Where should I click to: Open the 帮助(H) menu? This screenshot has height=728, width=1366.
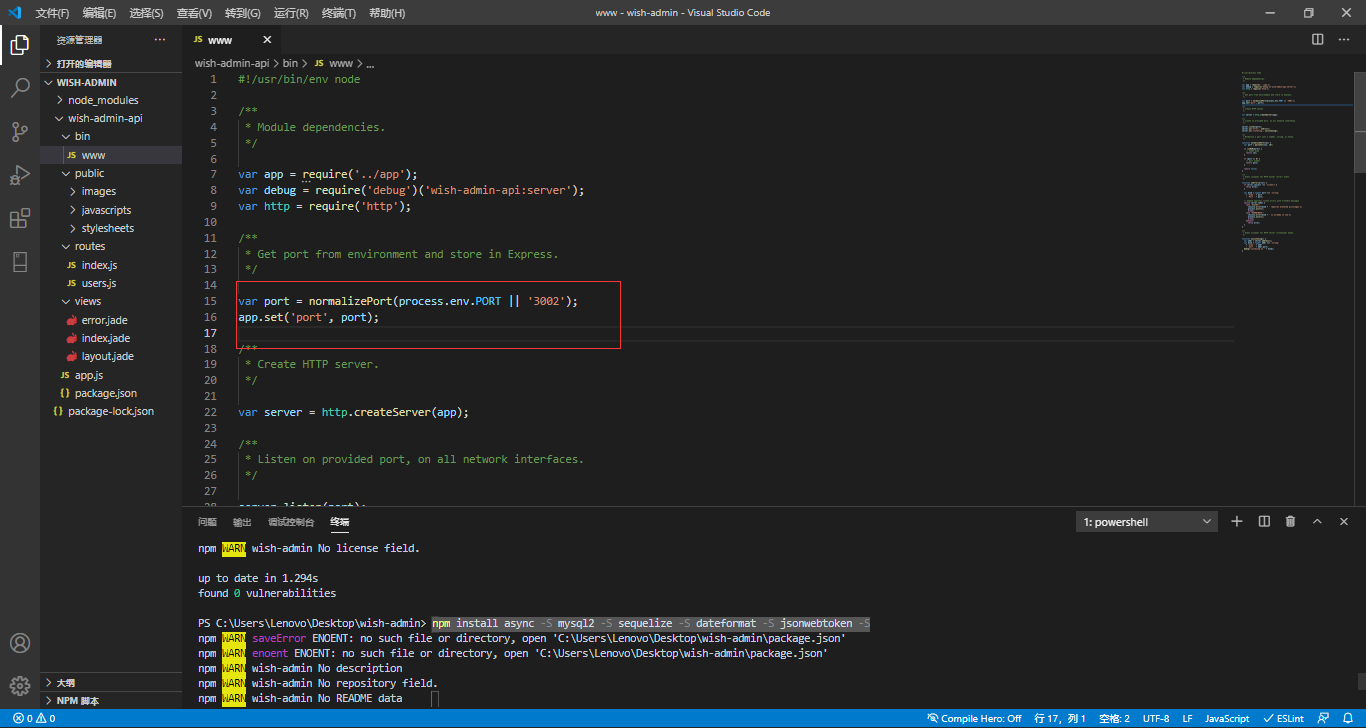pos(387,13)
